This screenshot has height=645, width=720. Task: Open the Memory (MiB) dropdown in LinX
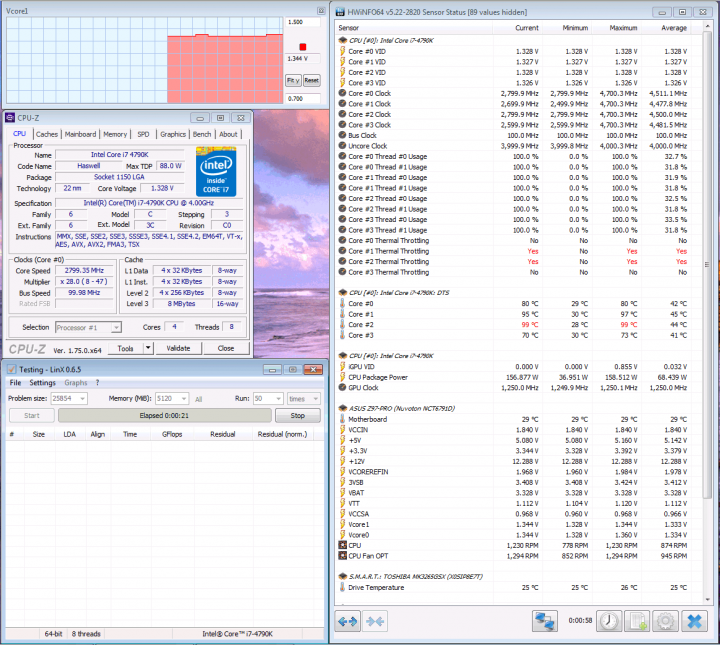pos(184,398)
